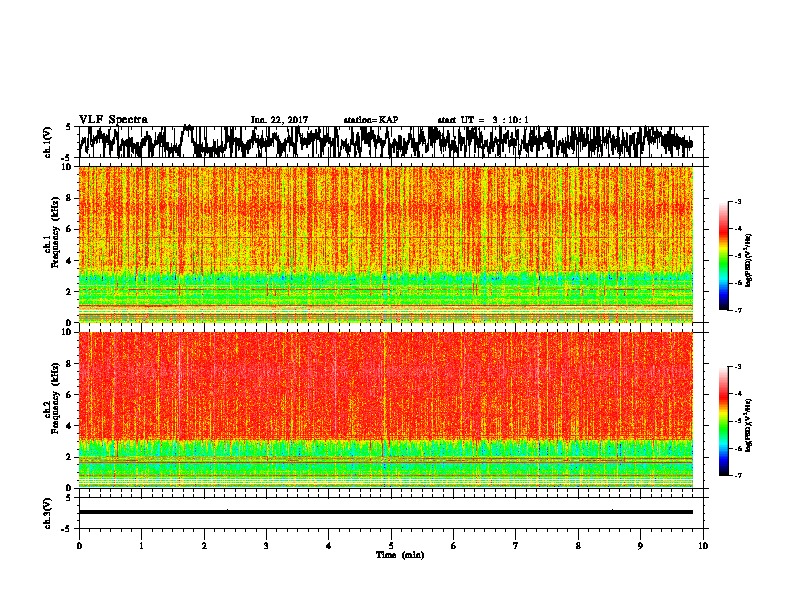Click the "-3" label on ch.1 colorbar
Viewport: 792px width, 612px height.
738,201
